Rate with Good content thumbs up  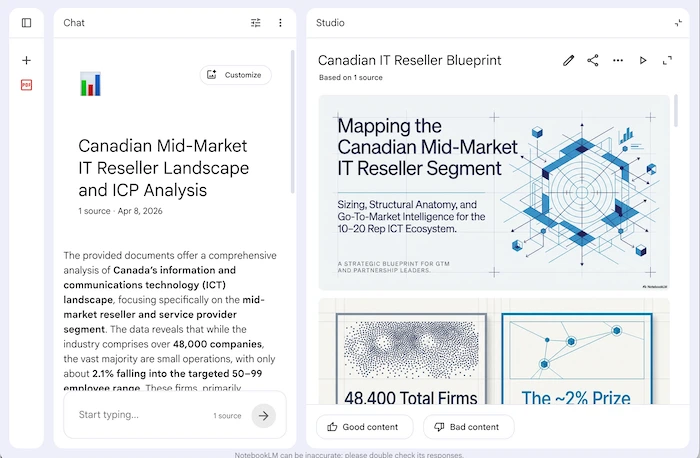(x=364, y=427)
